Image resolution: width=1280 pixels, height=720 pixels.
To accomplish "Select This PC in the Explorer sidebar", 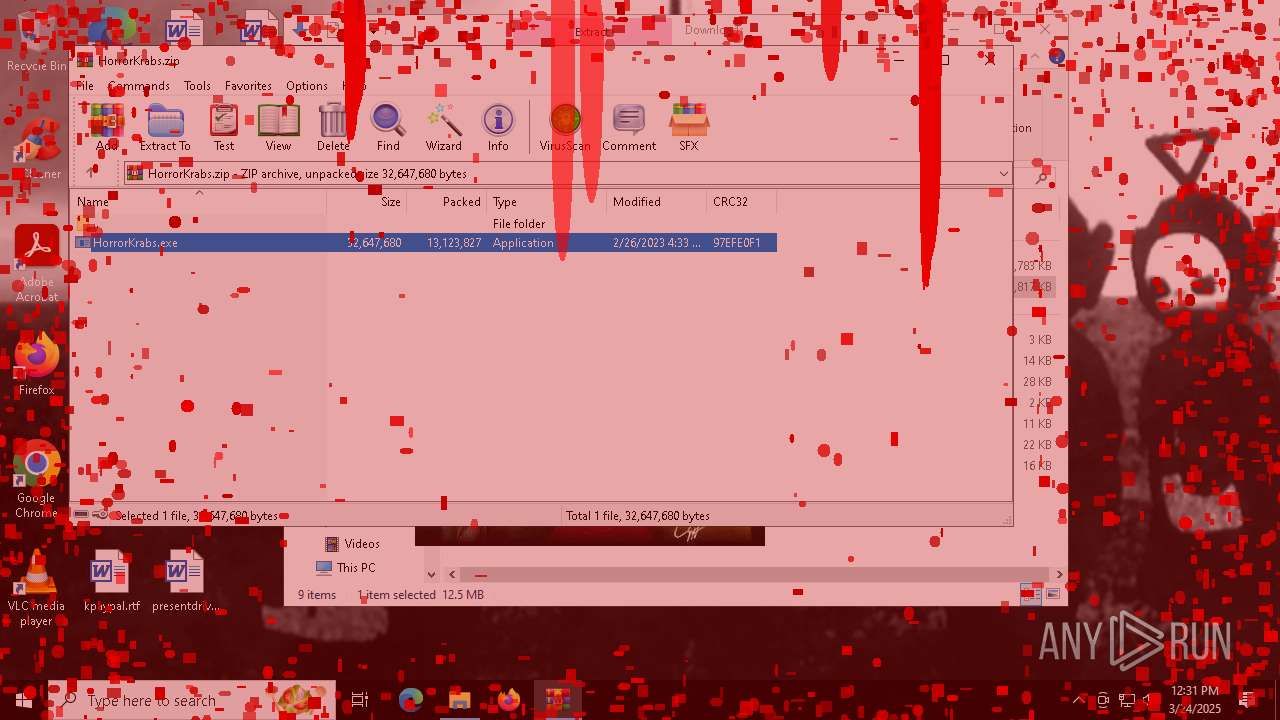I will click(x=346, y=568).
